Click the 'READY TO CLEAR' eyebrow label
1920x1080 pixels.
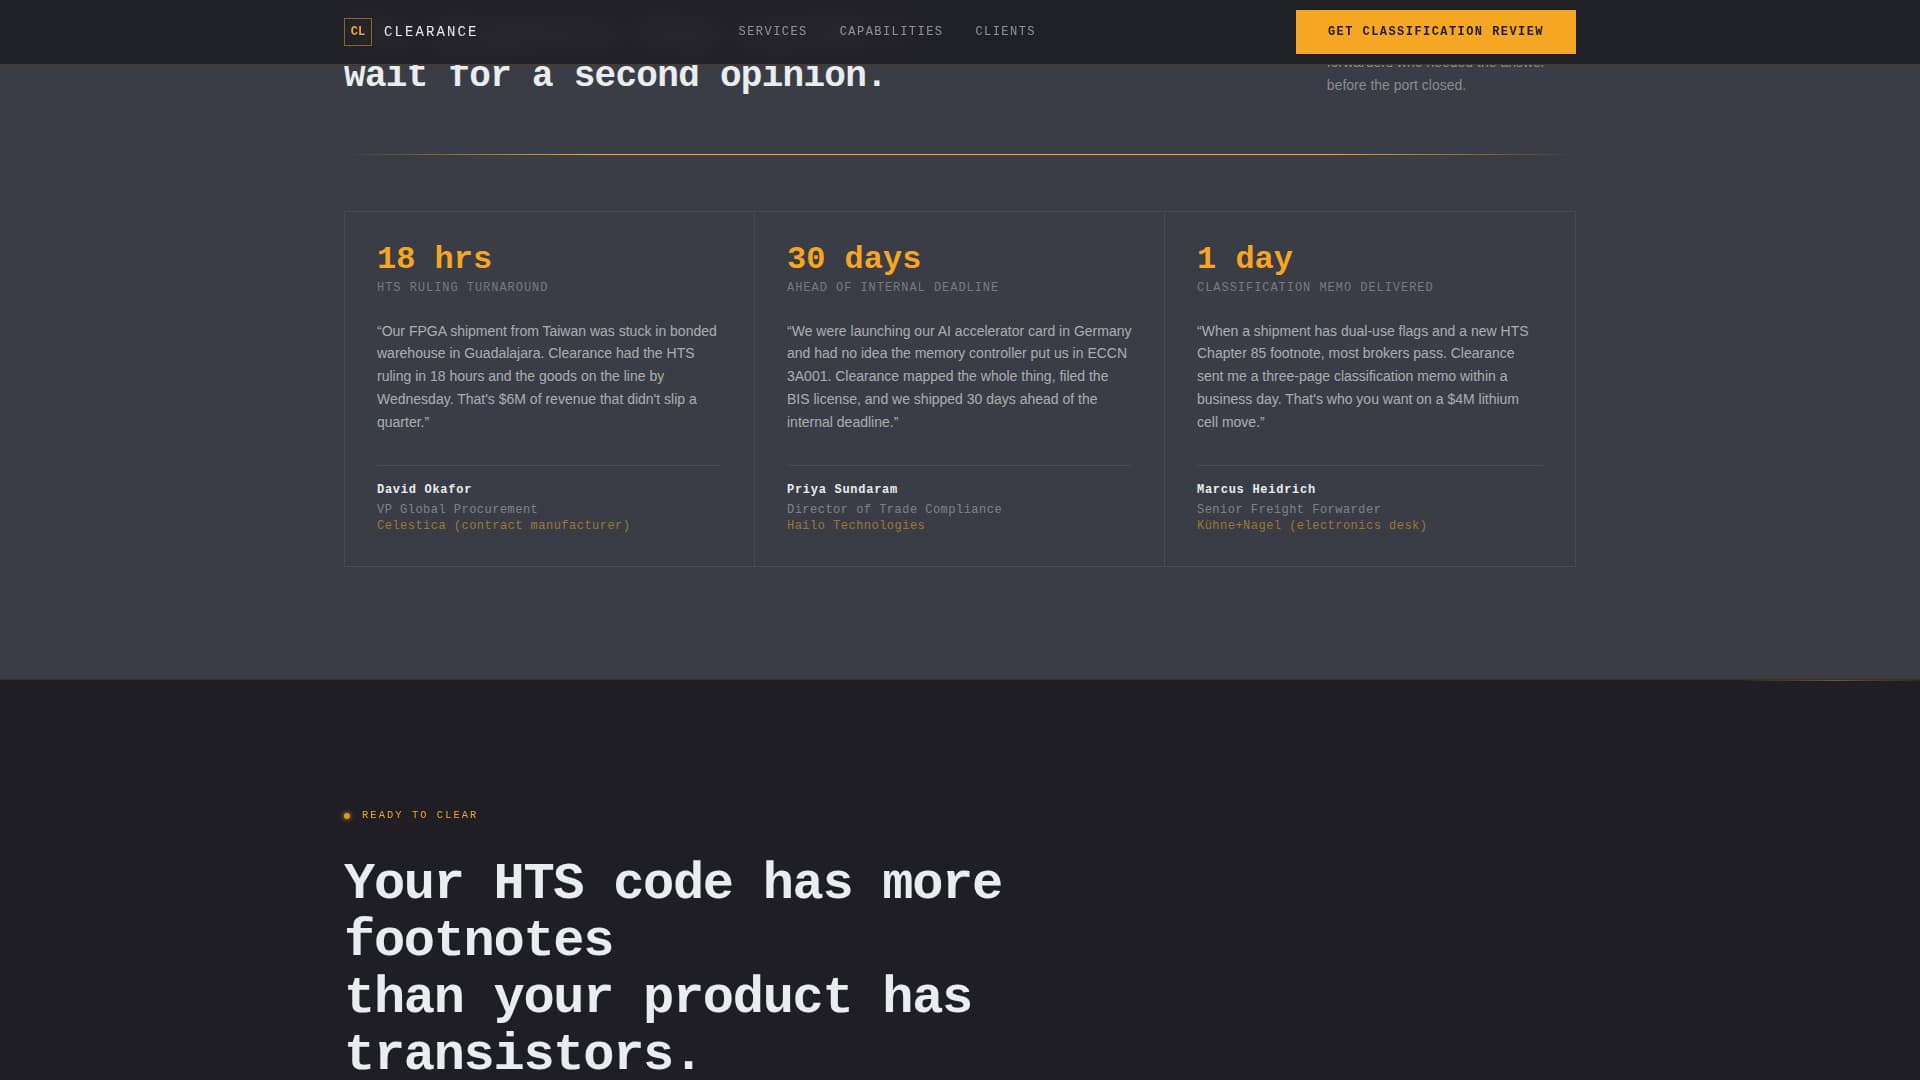pos(419,815)
